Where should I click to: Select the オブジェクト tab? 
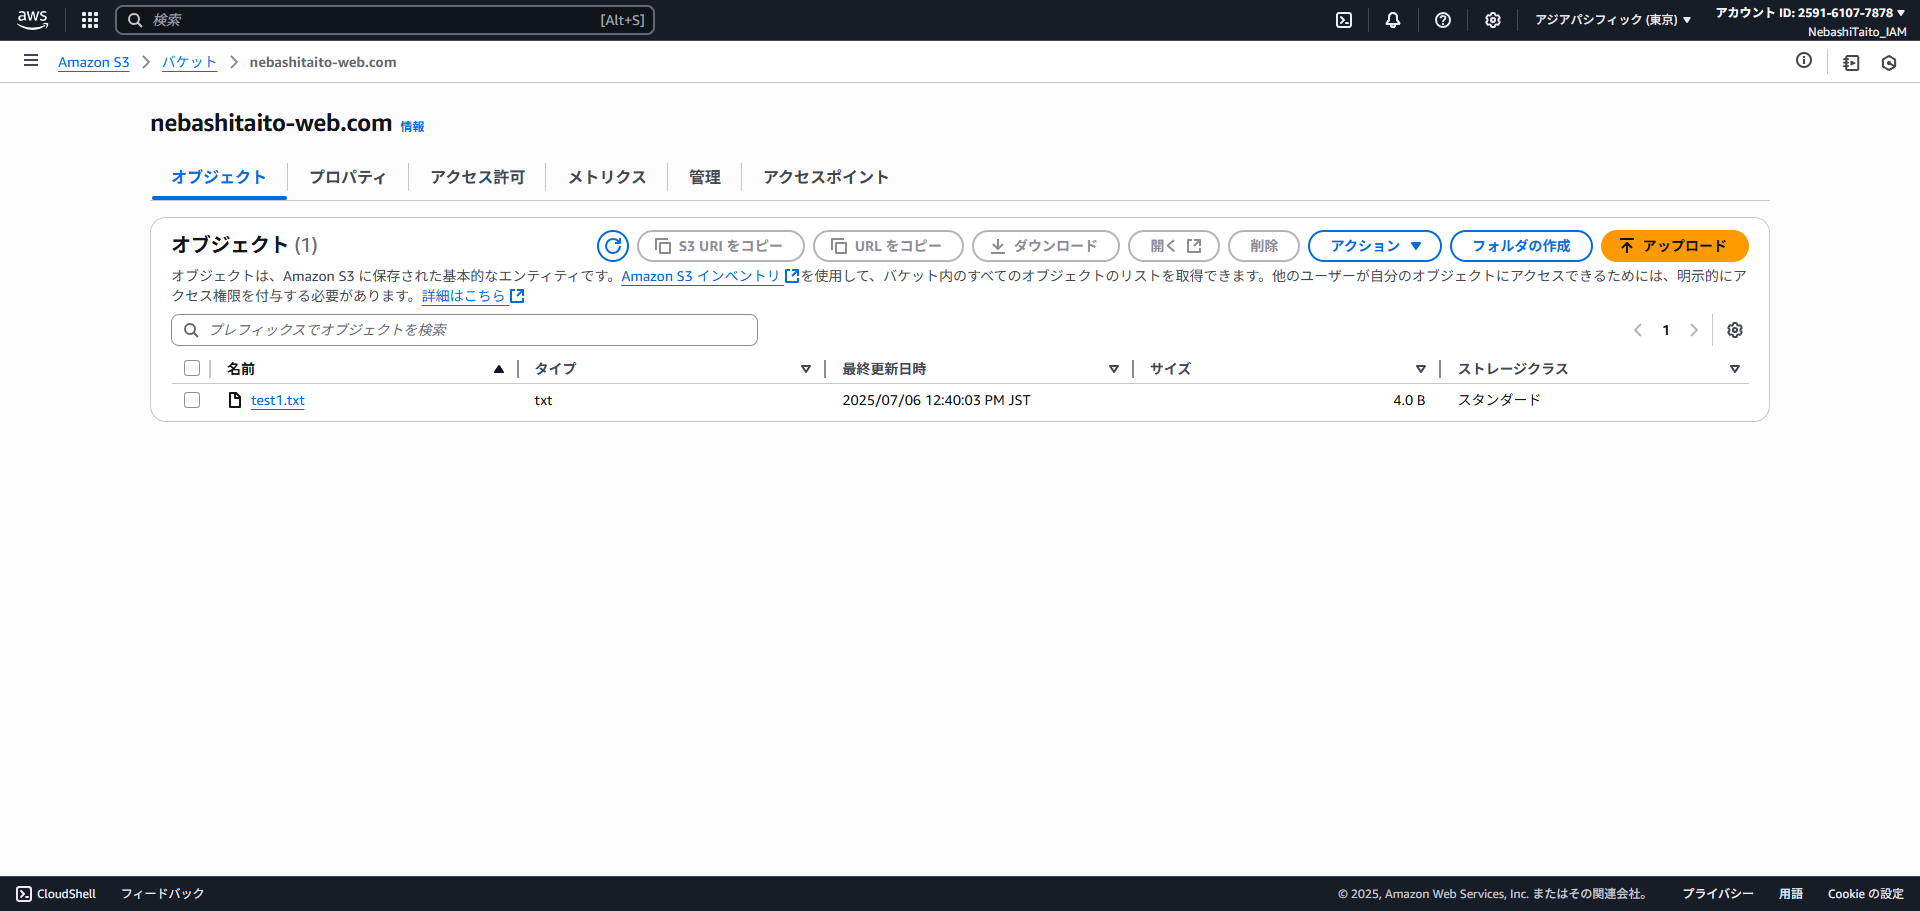[219, 177]
